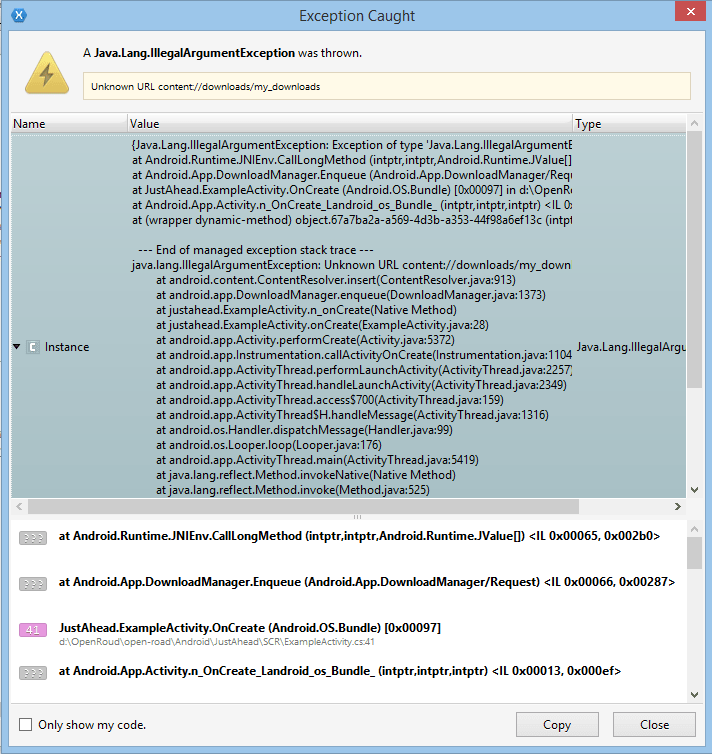
Task: Click the splitter grip between table and stack list
Action: point(357,517)
